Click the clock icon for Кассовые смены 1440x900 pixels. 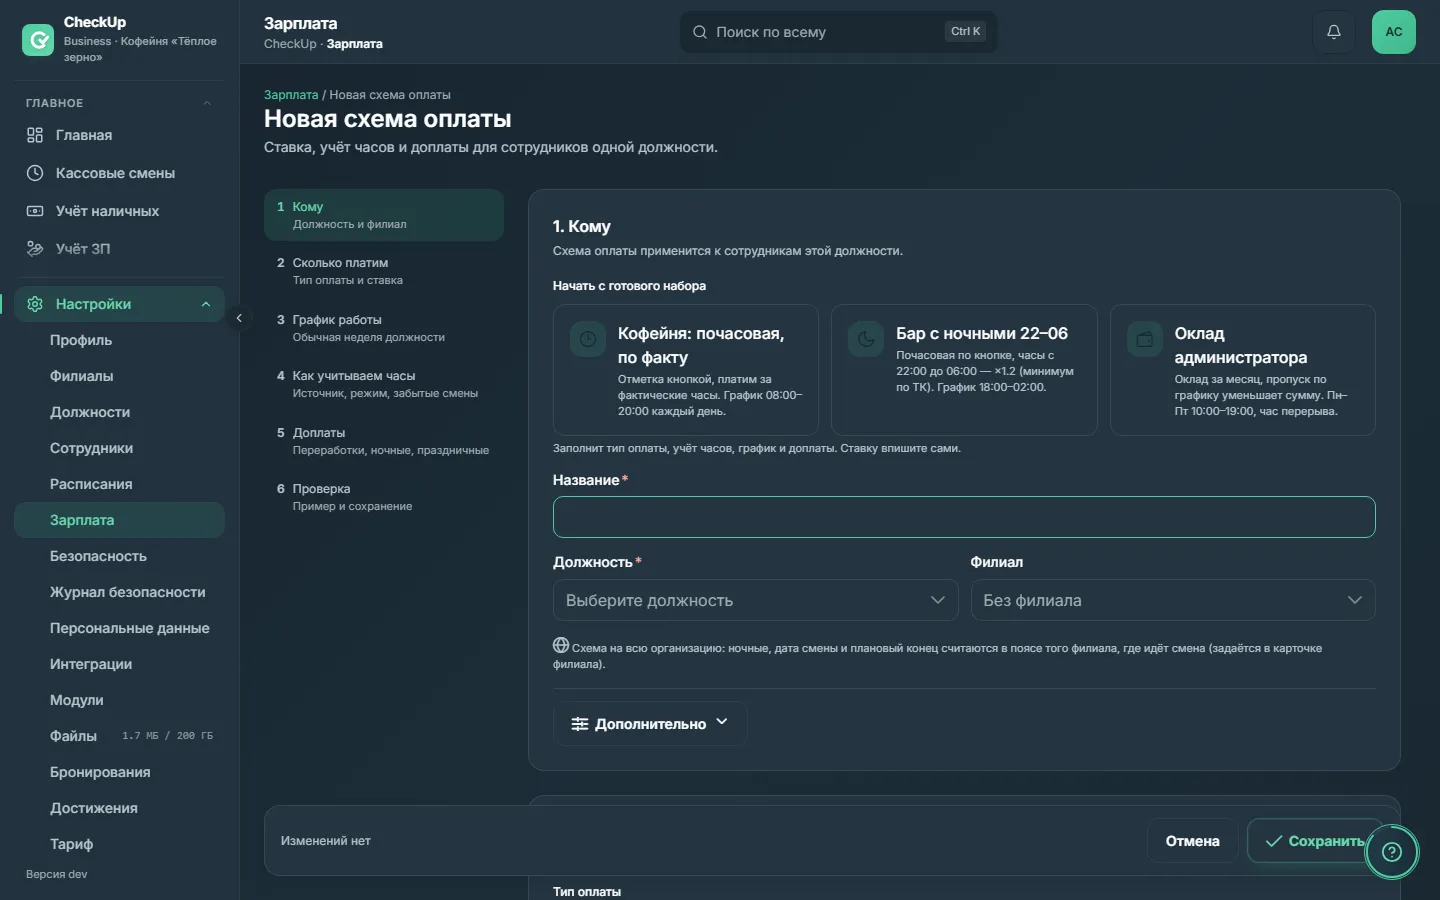(35, 173)
